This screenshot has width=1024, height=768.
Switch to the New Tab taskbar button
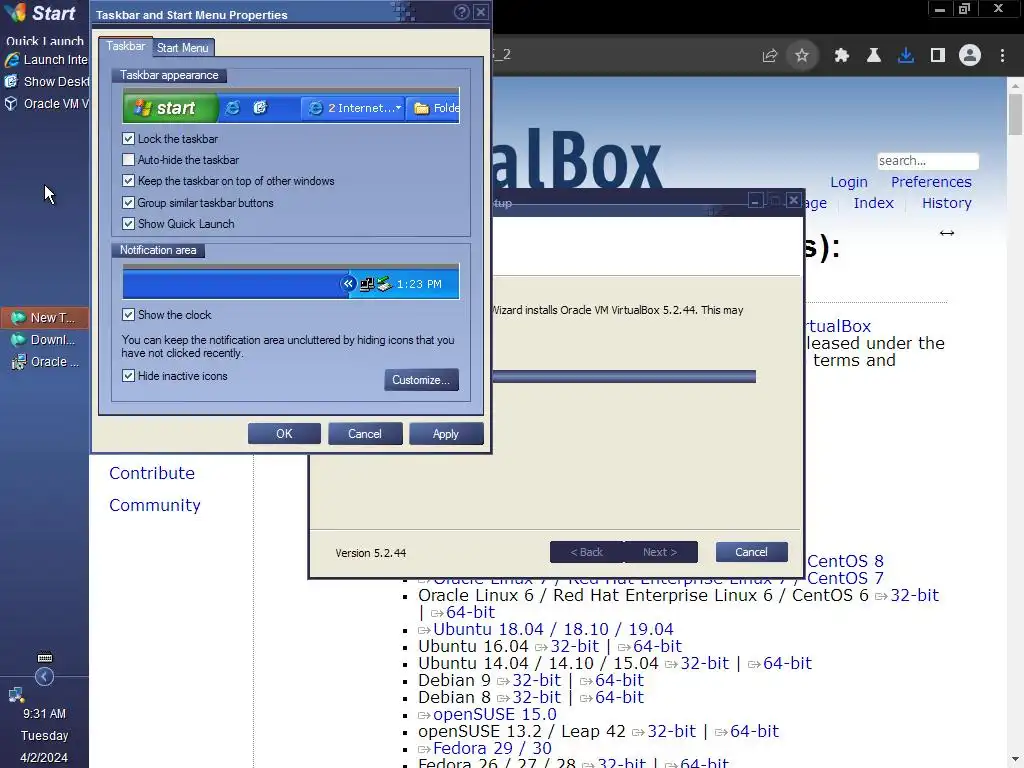(x=44, y=318)
